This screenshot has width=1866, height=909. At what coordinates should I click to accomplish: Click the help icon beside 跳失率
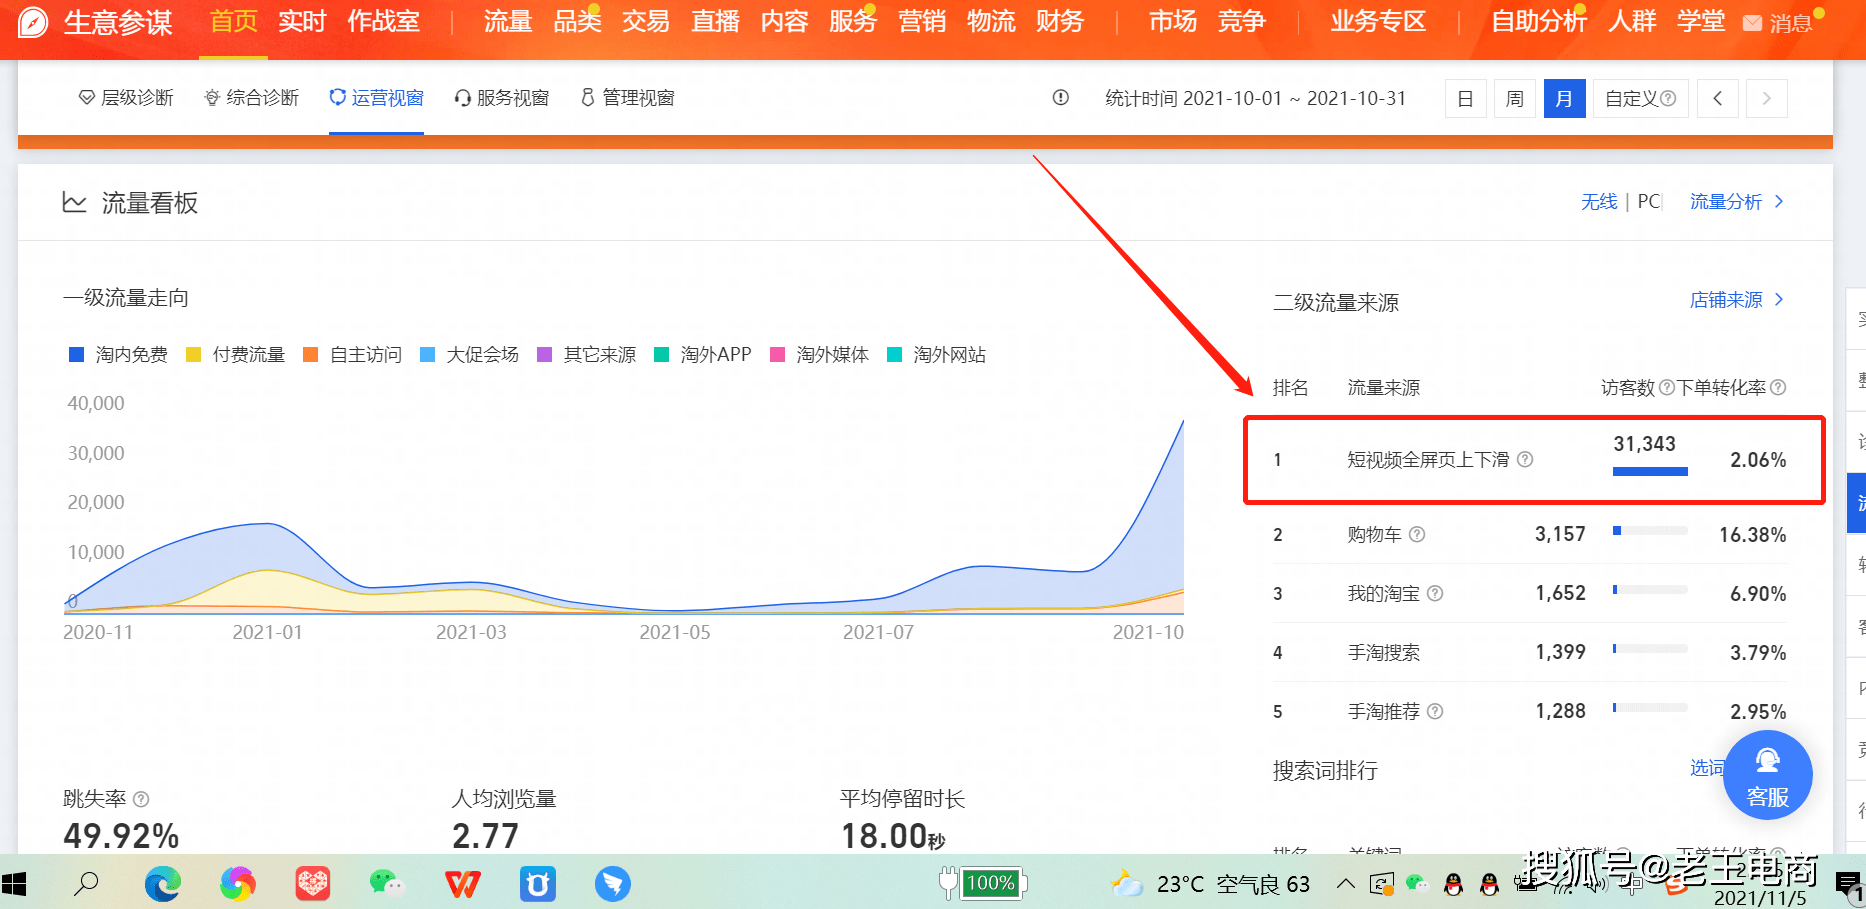[x=141, y=799]
